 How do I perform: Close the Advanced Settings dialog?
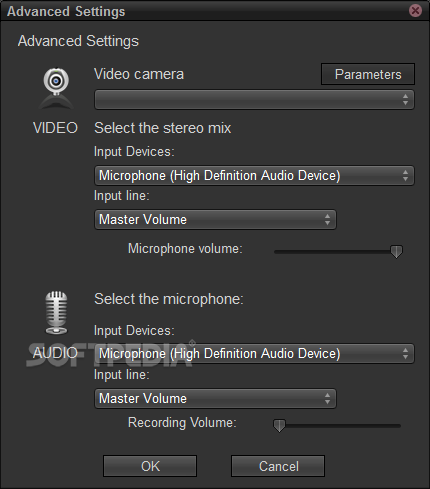point(415,11)
